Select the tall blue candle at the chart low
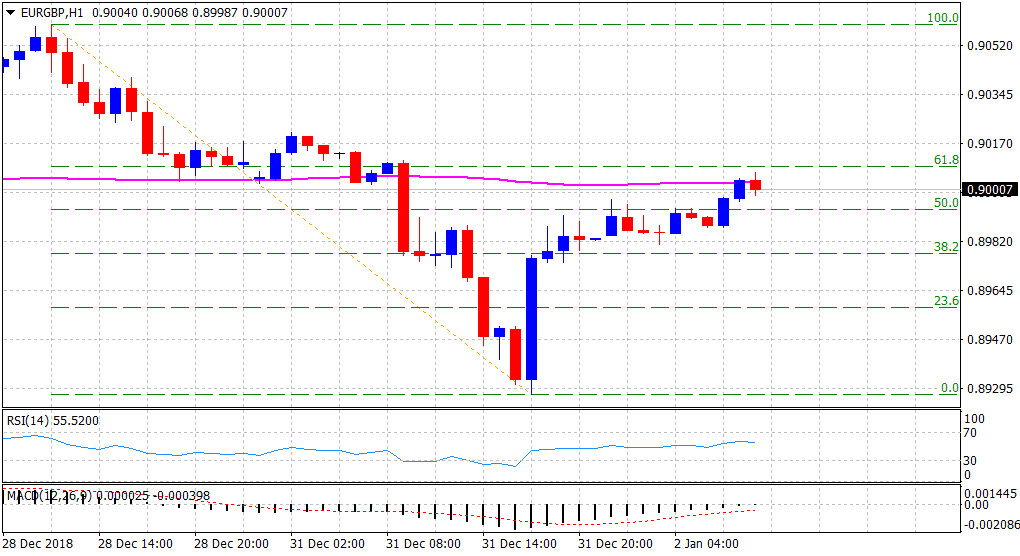The width and height of the screenshot is (1020, 556). click(x=531, y=318)
